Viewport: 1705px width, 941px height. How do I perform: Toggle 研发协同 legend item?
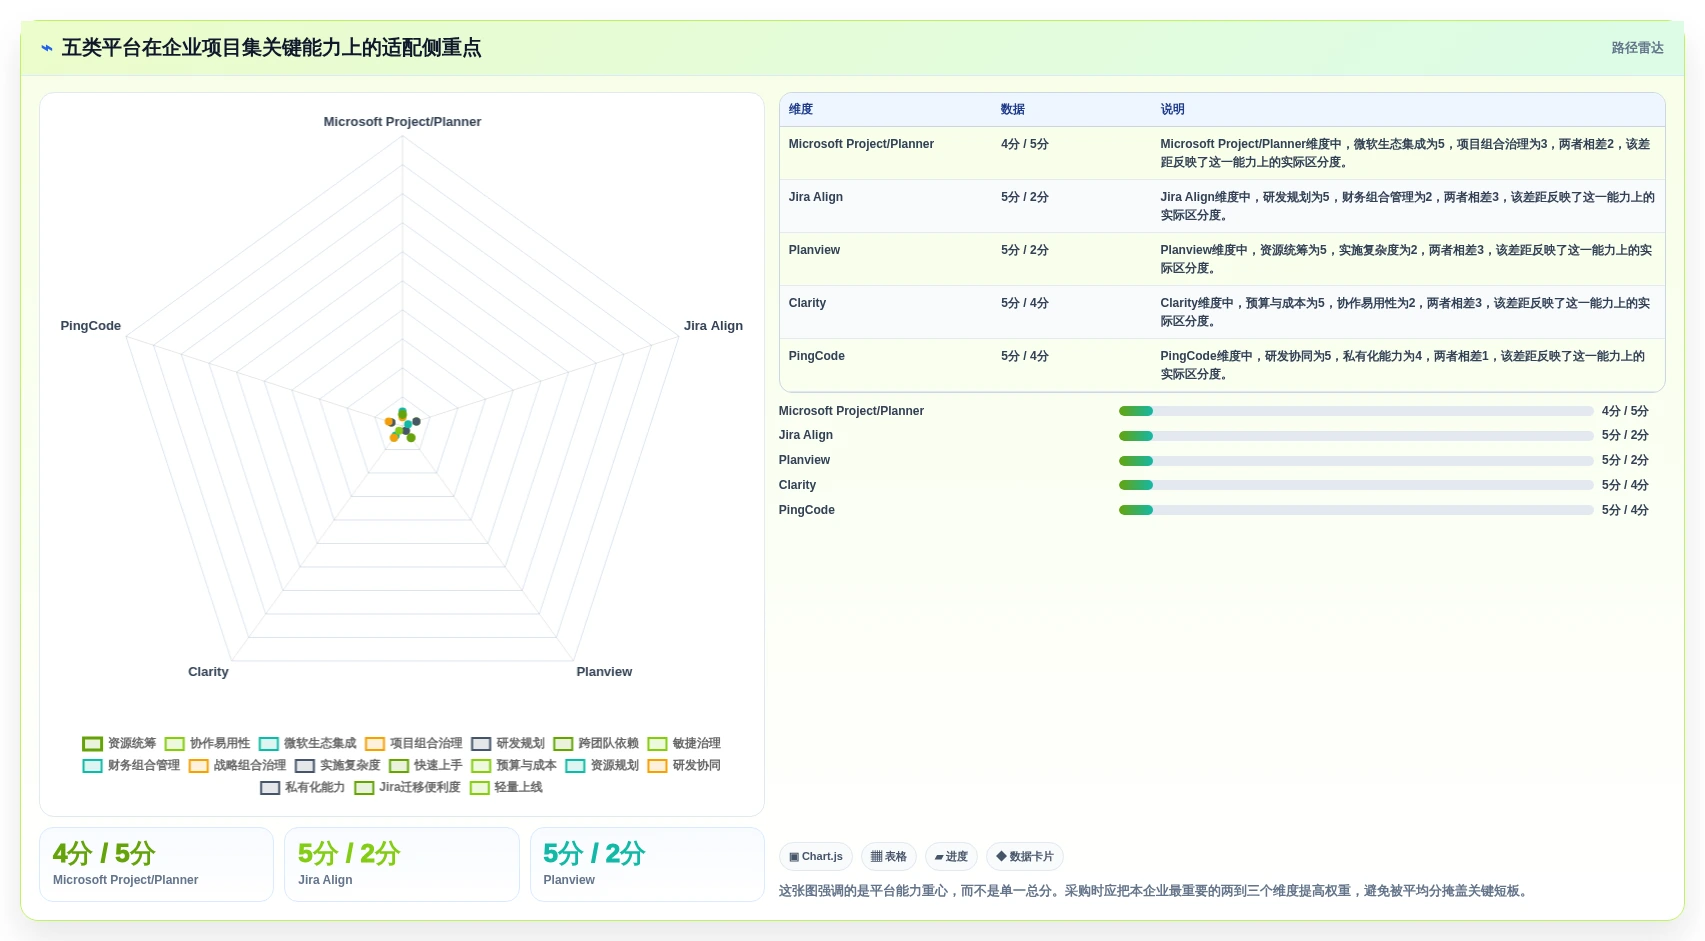point(684,765)
